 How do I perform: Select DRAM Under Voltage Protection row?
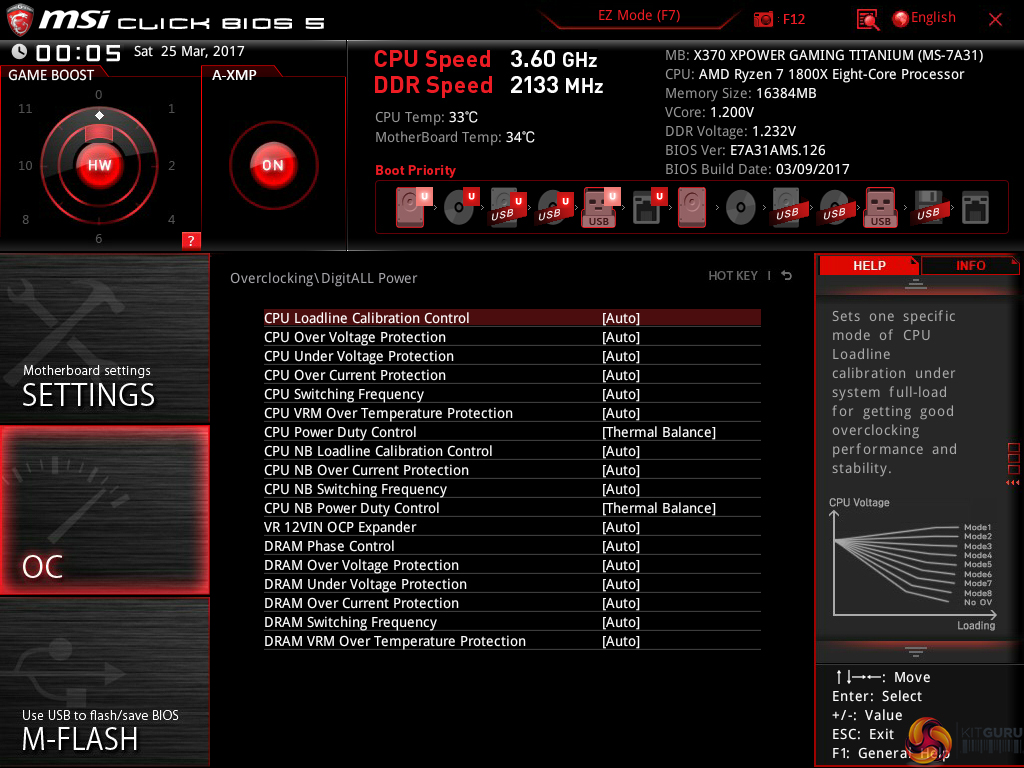pos(512,584)
